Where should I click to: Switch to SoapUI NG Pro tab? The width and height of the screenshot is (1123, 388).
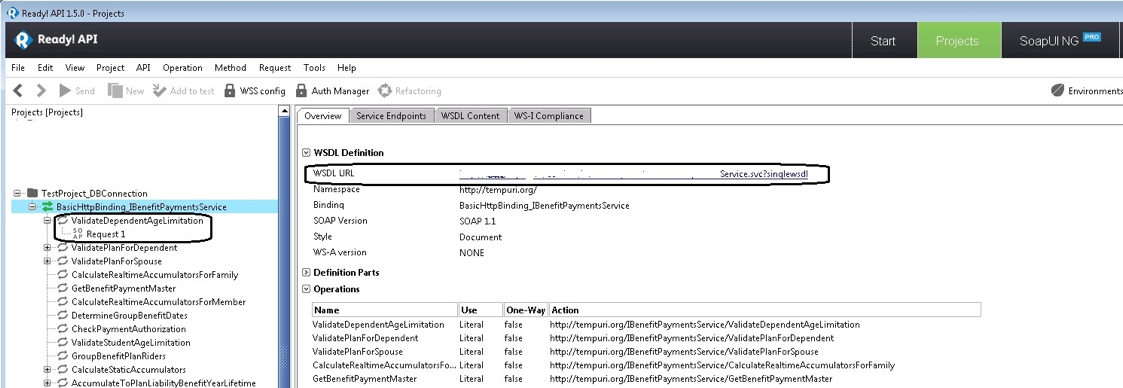click(1060, 41)
